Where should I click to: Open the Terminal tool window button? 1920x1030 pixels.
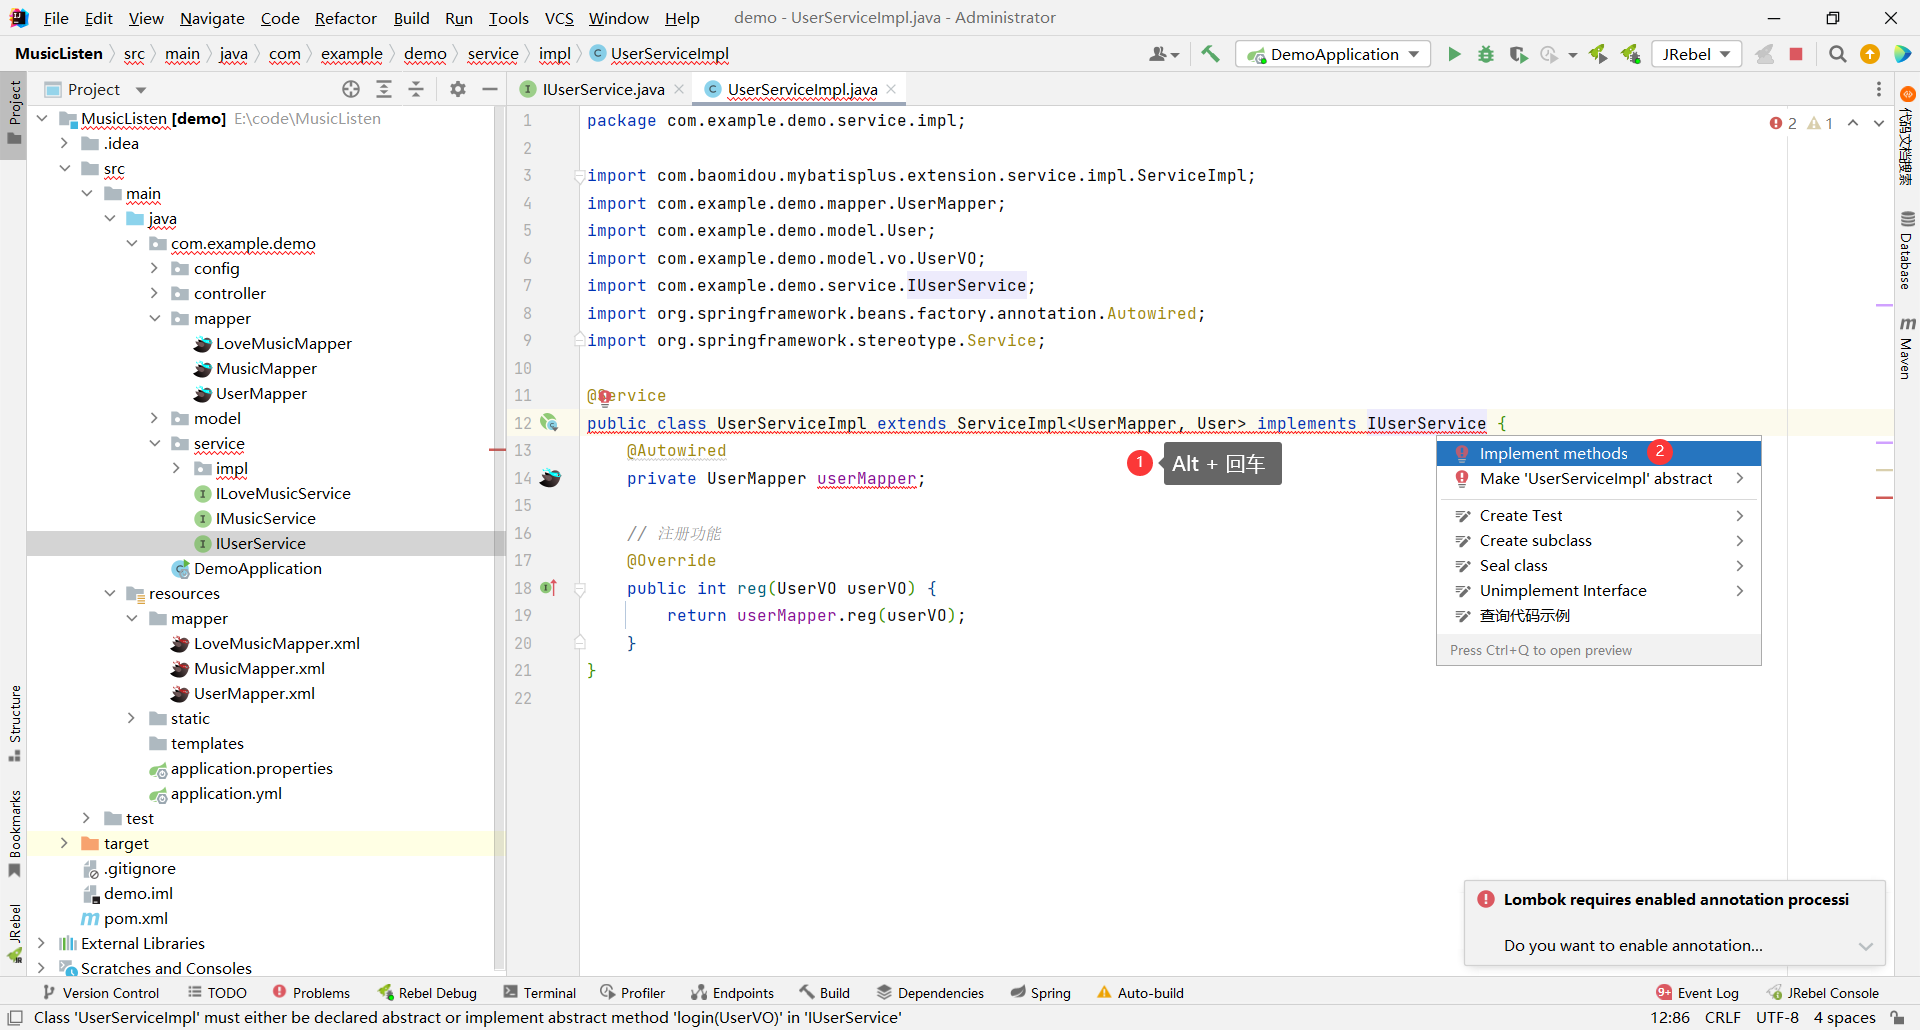coord(540,992)
